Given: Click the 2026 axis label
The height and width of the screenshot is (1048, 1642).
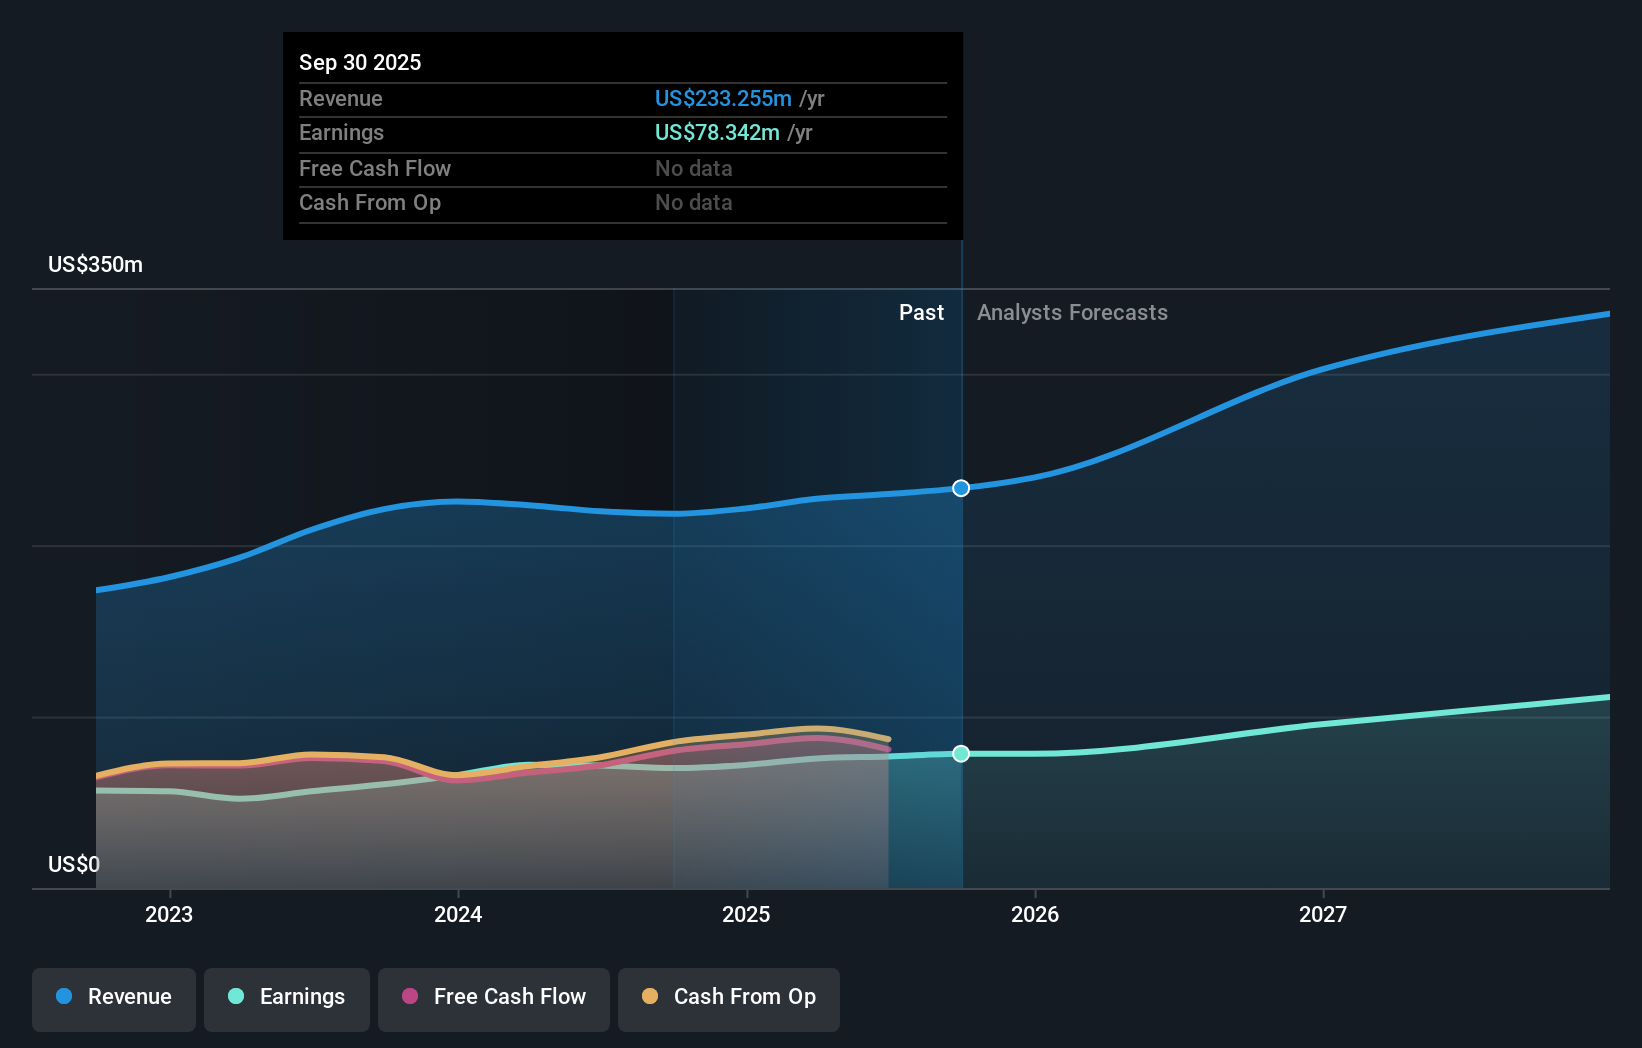Looking at the screenshot, I should (x=1036, y=914).
